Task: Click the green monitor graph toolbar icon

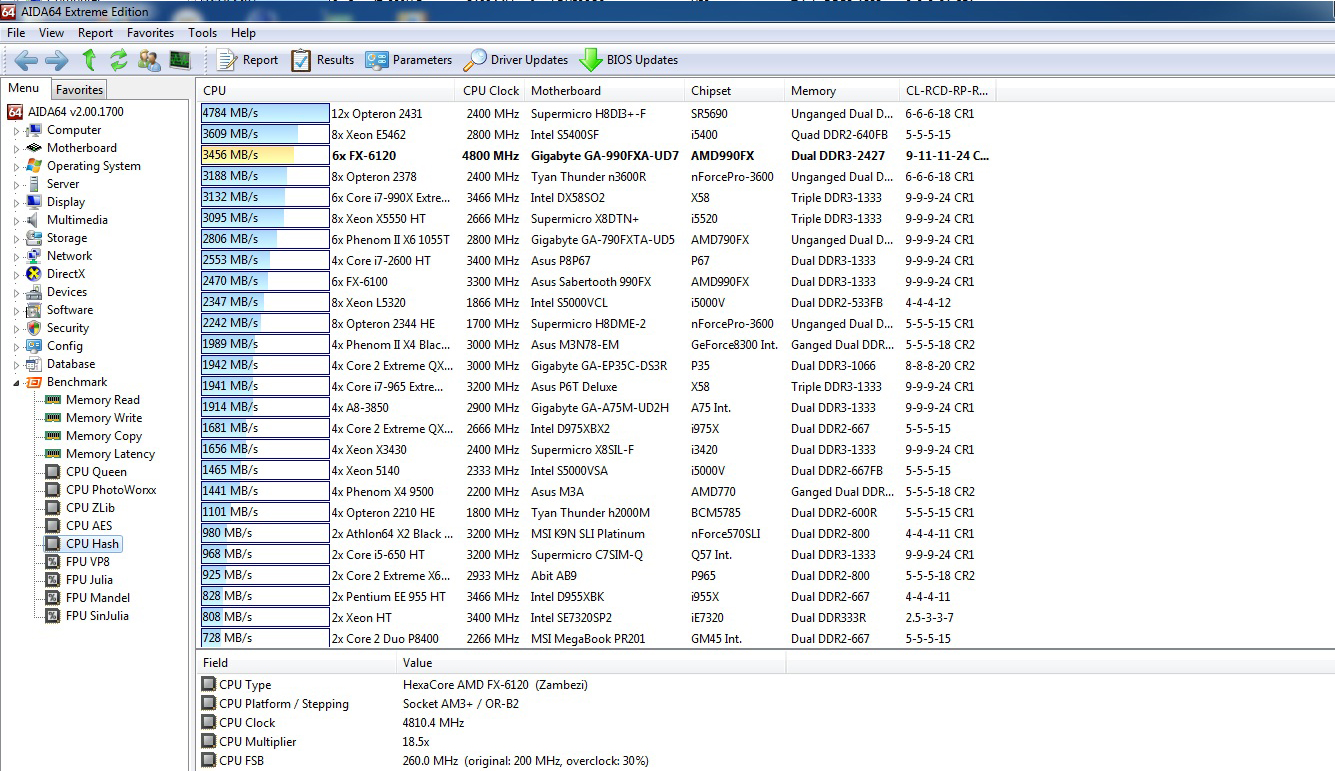Action: 180,60
